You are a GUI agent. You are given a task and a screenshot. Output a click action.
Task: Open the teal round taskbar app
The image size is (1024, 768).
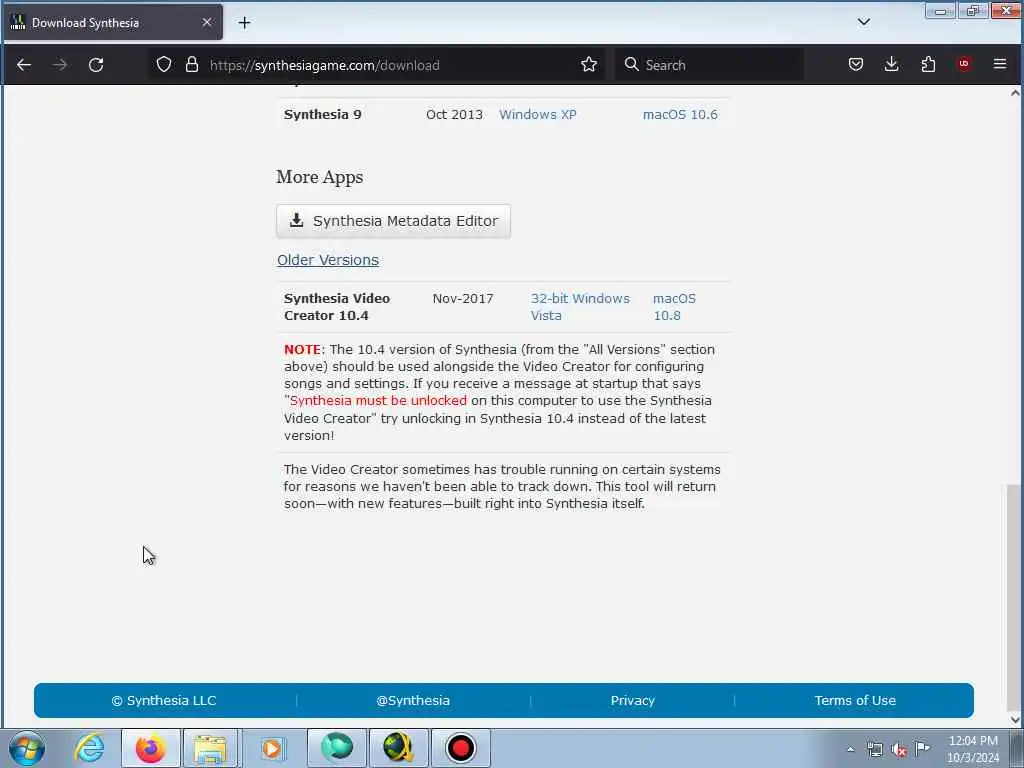(x=336, y=748)
